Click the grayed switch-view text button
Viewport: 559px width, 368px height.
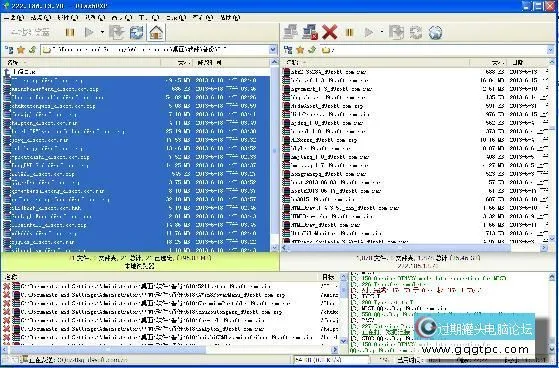[x=30, y=33]
